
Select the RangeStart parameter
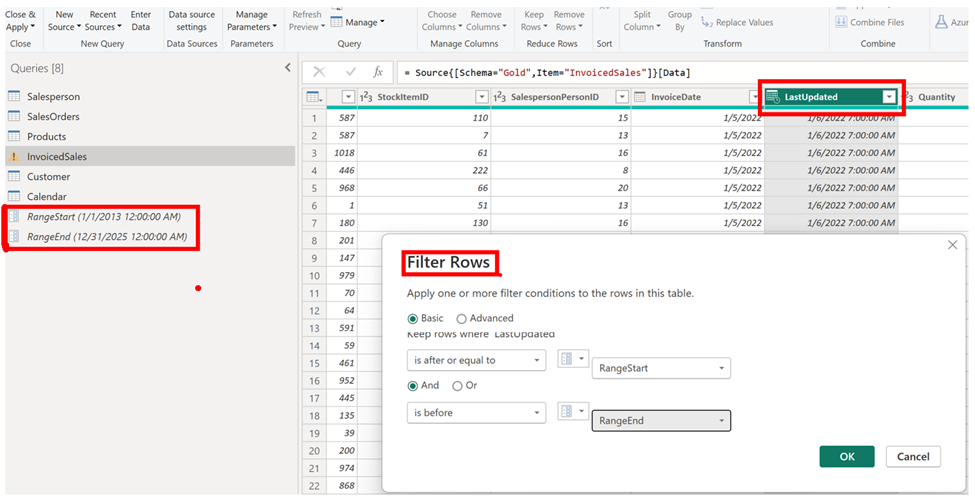(103, 217)
